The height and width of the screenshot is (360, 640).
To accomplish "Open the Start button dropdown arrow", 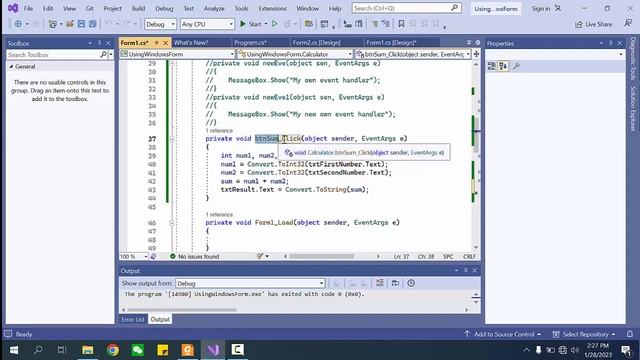I will tap(266, 24).
